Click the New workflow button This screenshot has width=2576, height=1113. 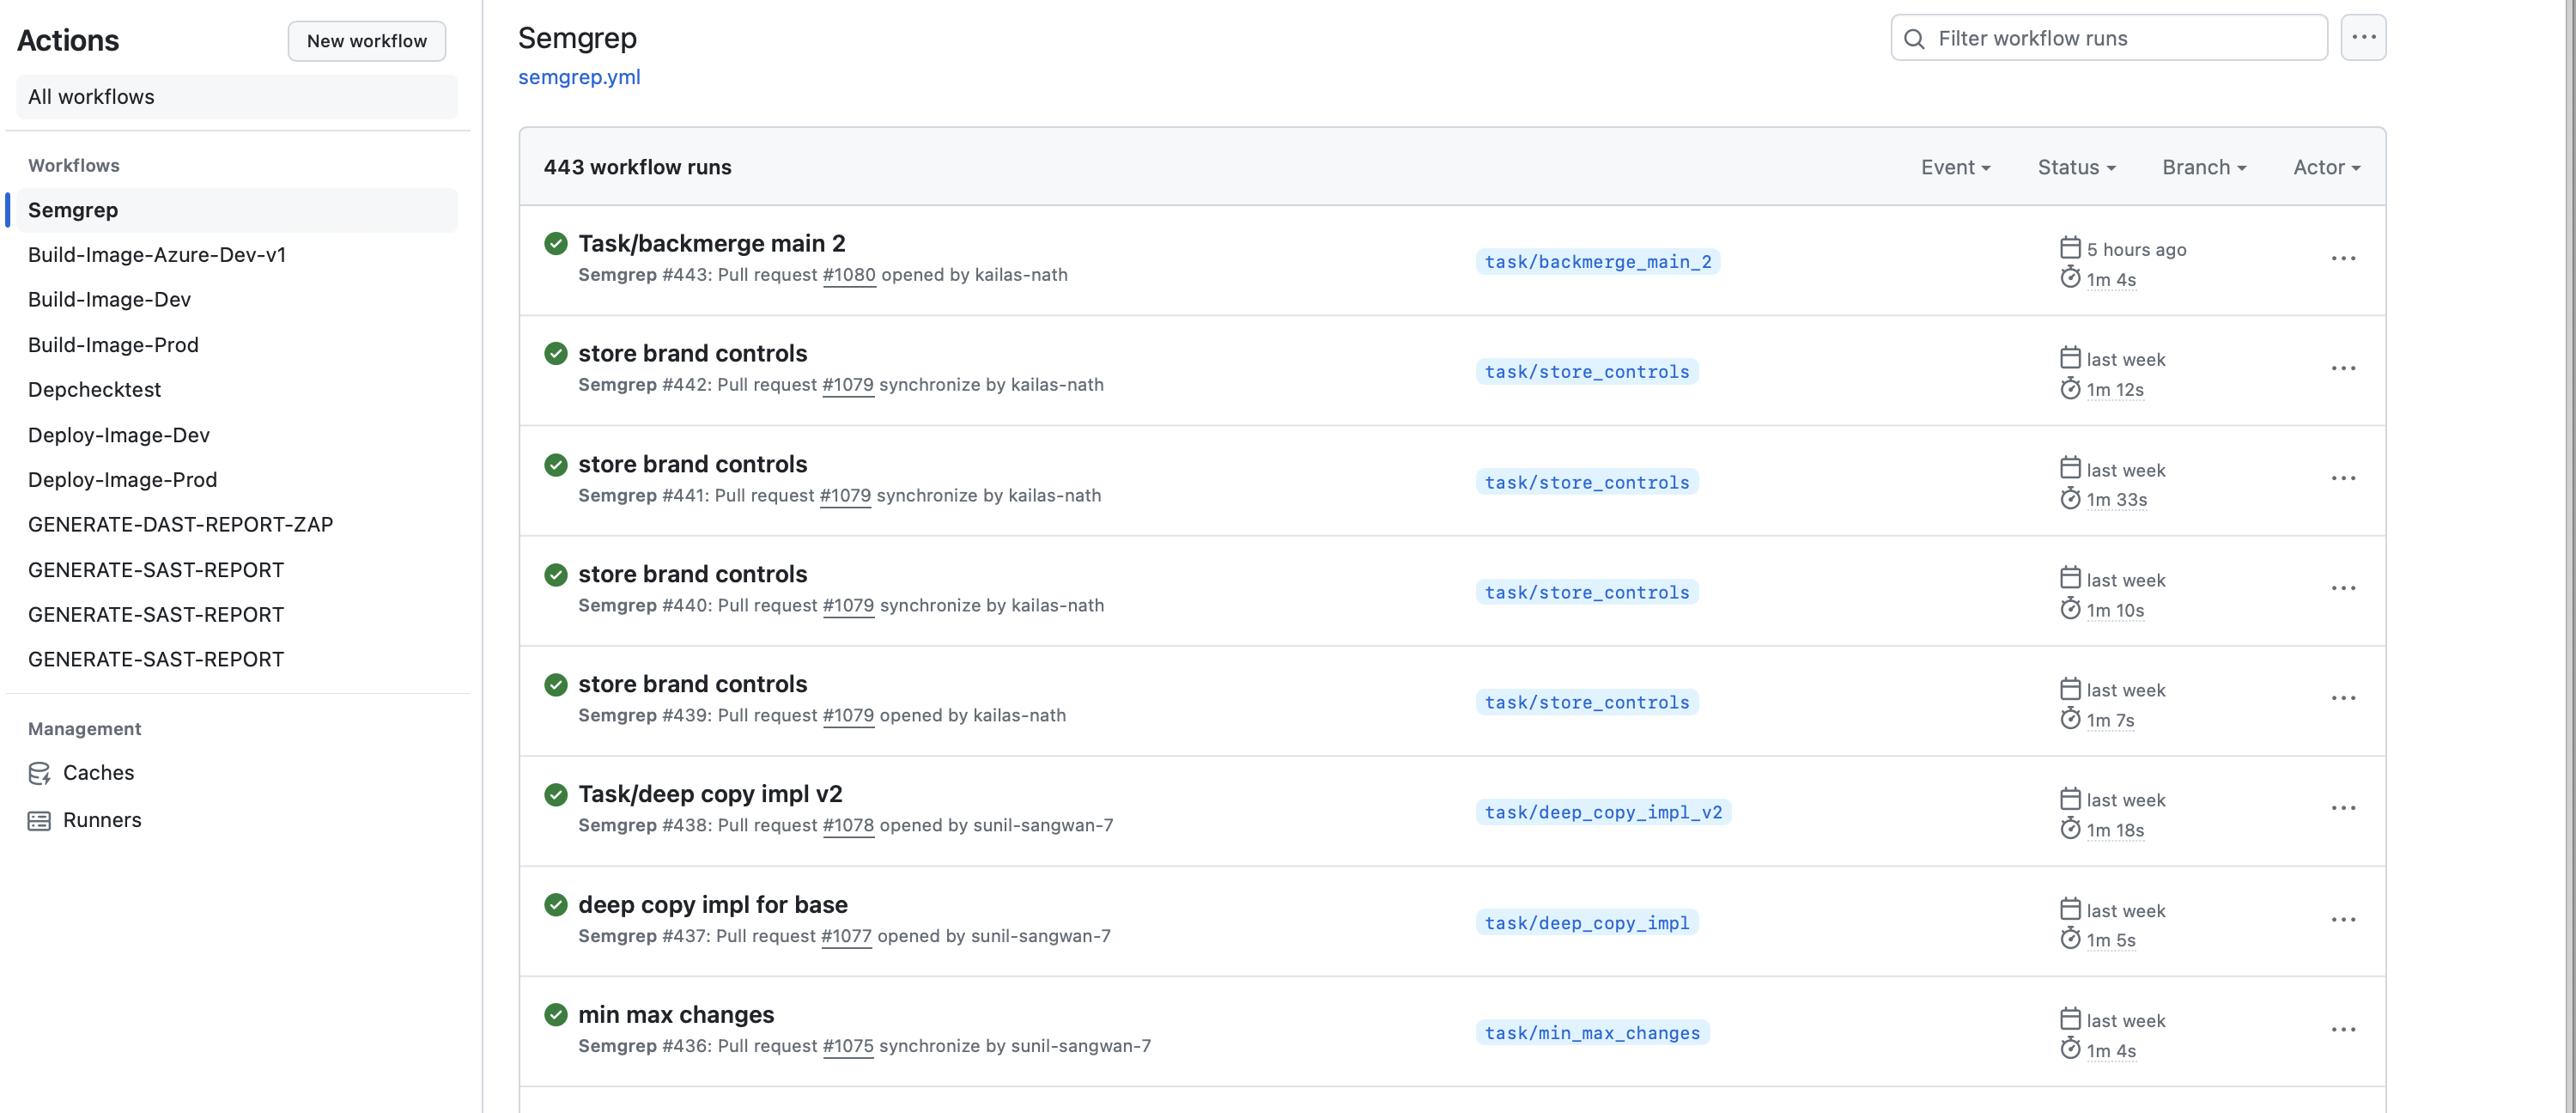[366, 41]
